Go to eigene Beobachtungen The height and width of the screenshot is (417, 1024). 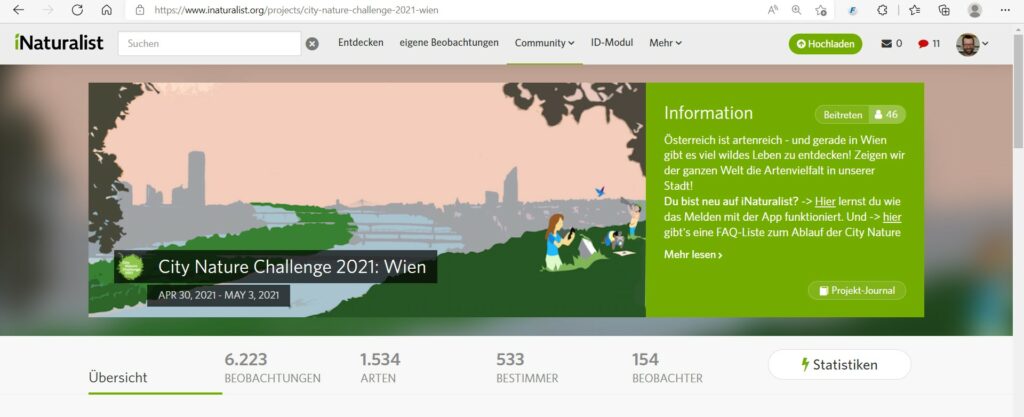(449, 42)
